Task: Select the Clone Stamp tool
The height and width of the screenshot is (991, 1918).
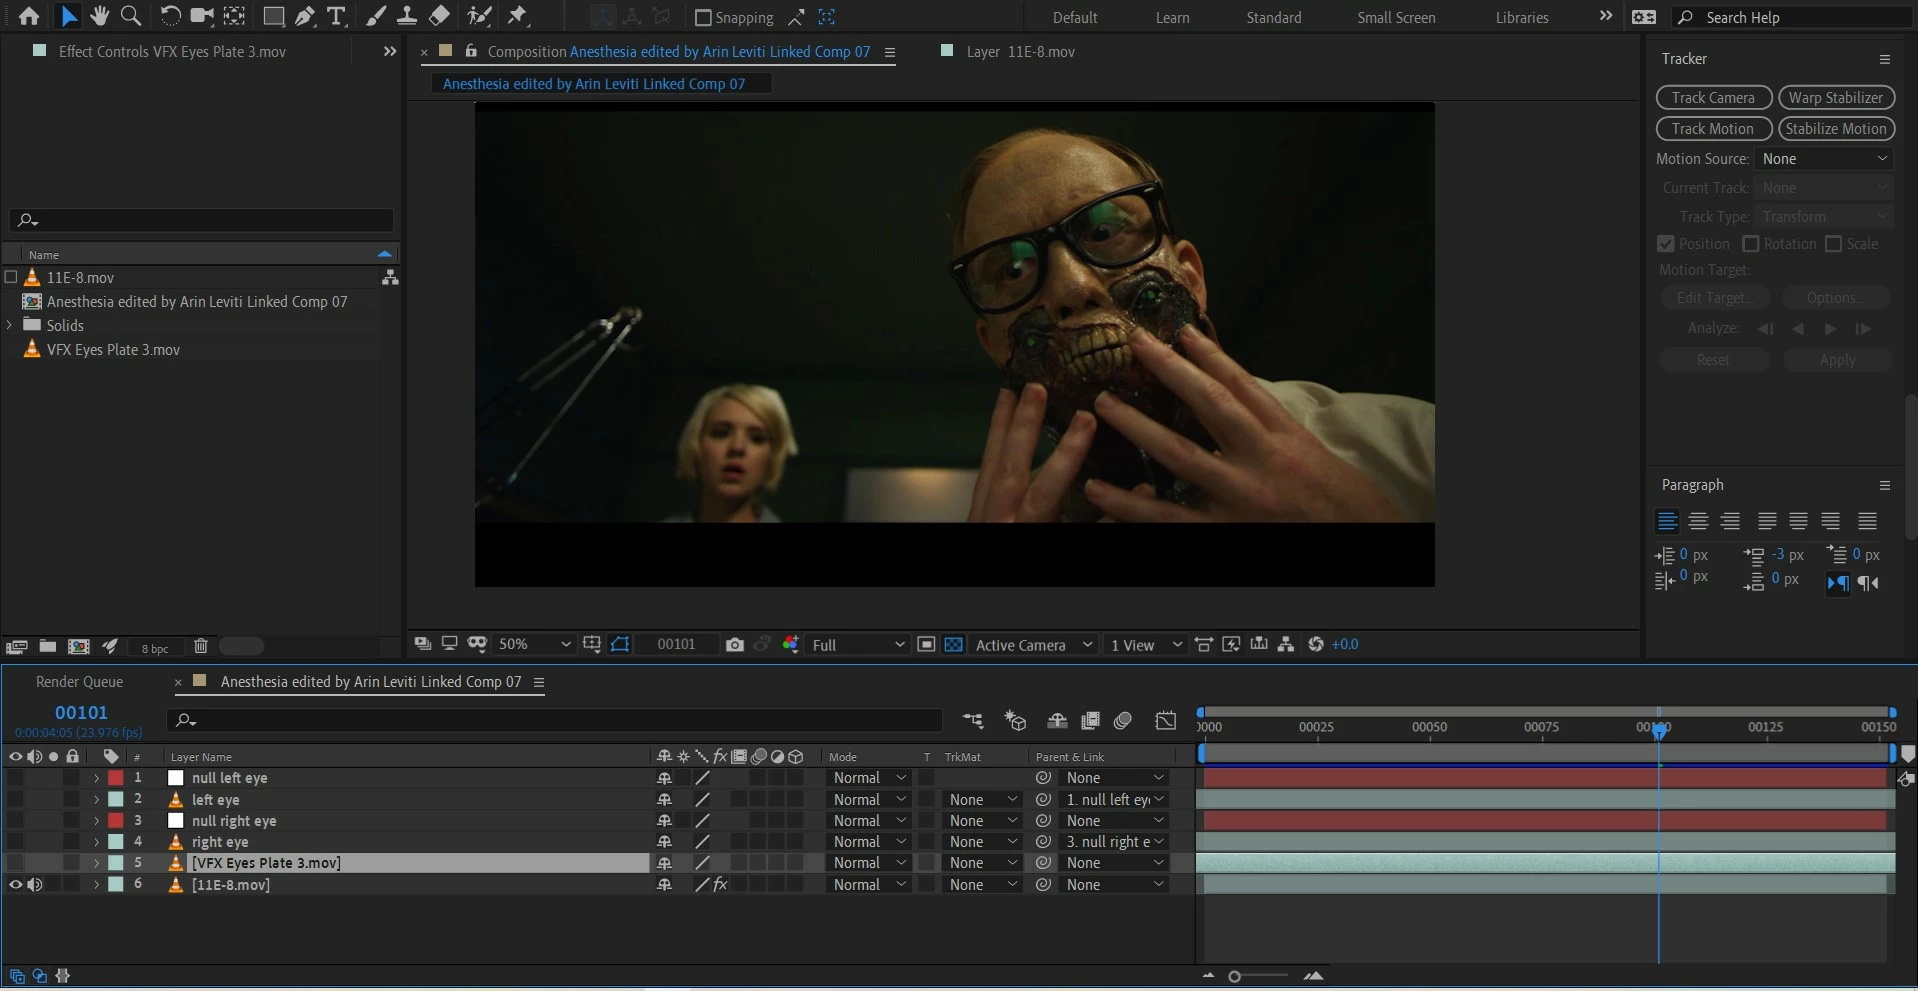Action: pos(407,16)
